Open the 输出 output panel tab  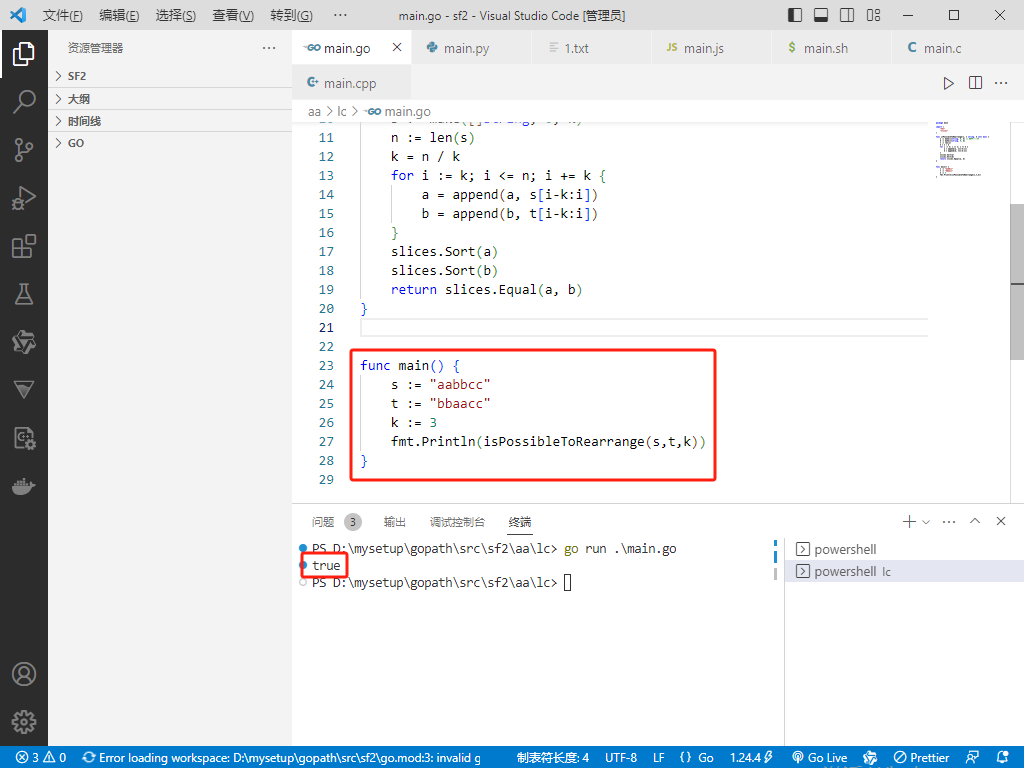click(394, 522)
